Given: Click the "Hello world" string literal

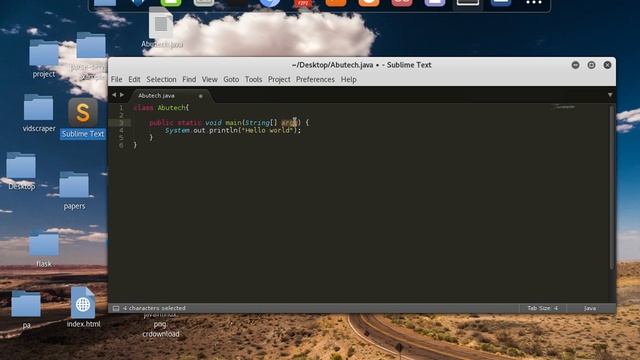Looking at the screenshot, I should click(x=267, y=130).
